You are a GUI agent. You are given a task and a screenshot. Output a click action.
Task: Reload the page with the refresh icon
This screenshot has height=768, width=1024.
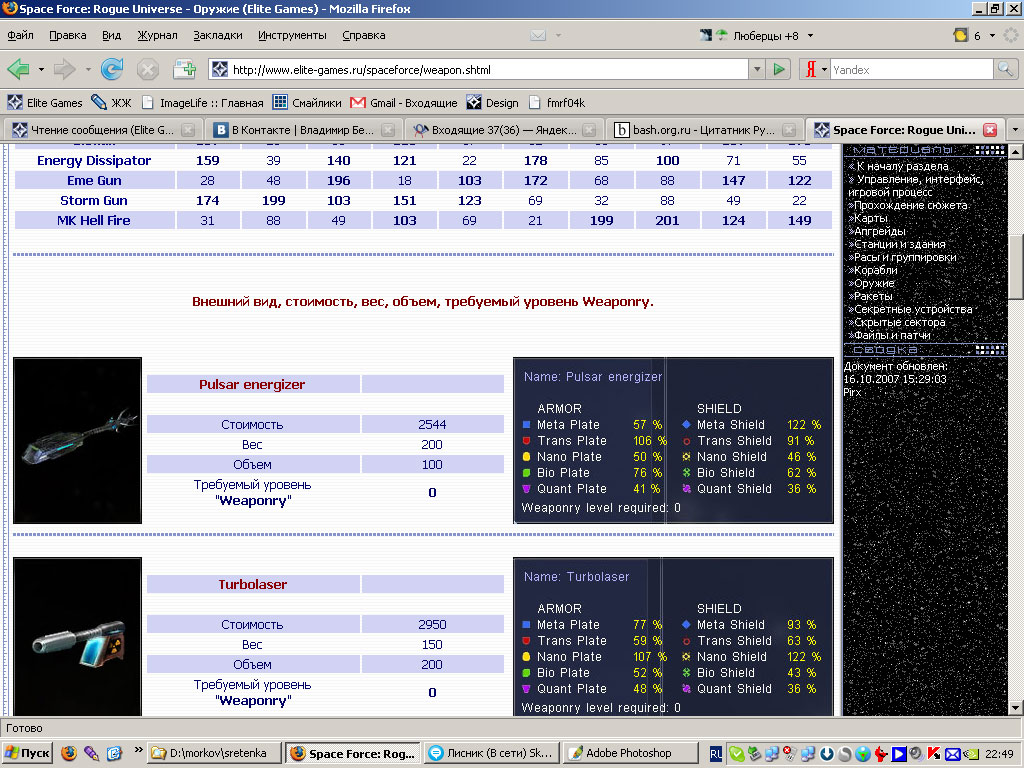click(112, 69)
